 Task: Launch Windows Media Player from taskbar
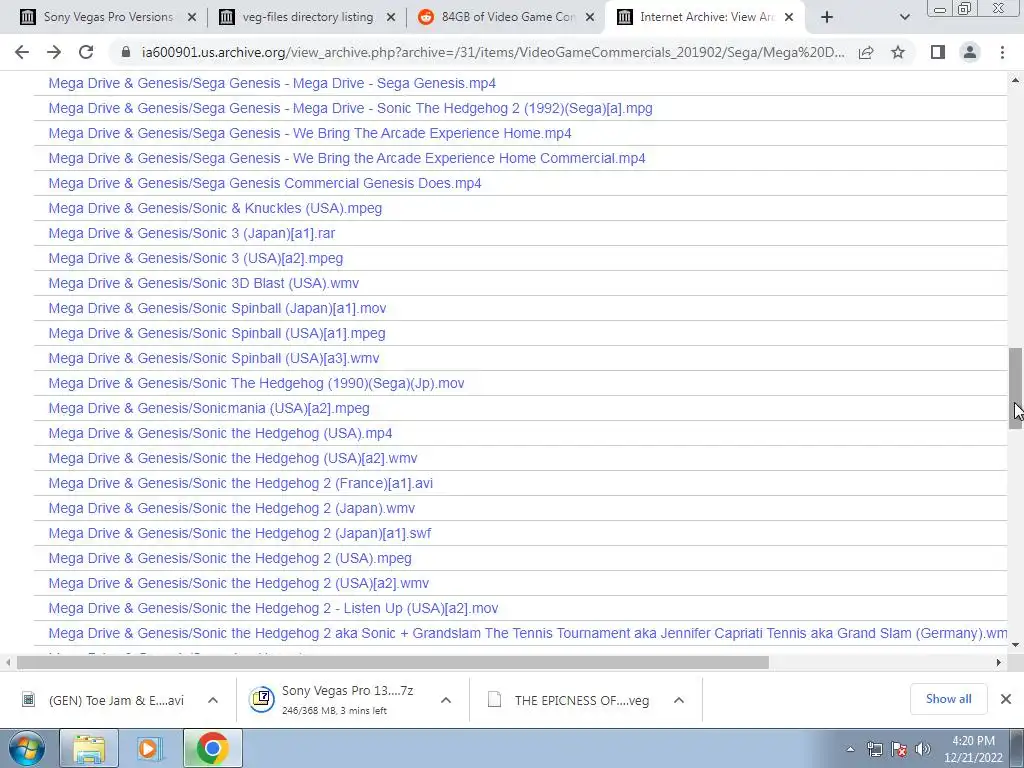[150, 748]
